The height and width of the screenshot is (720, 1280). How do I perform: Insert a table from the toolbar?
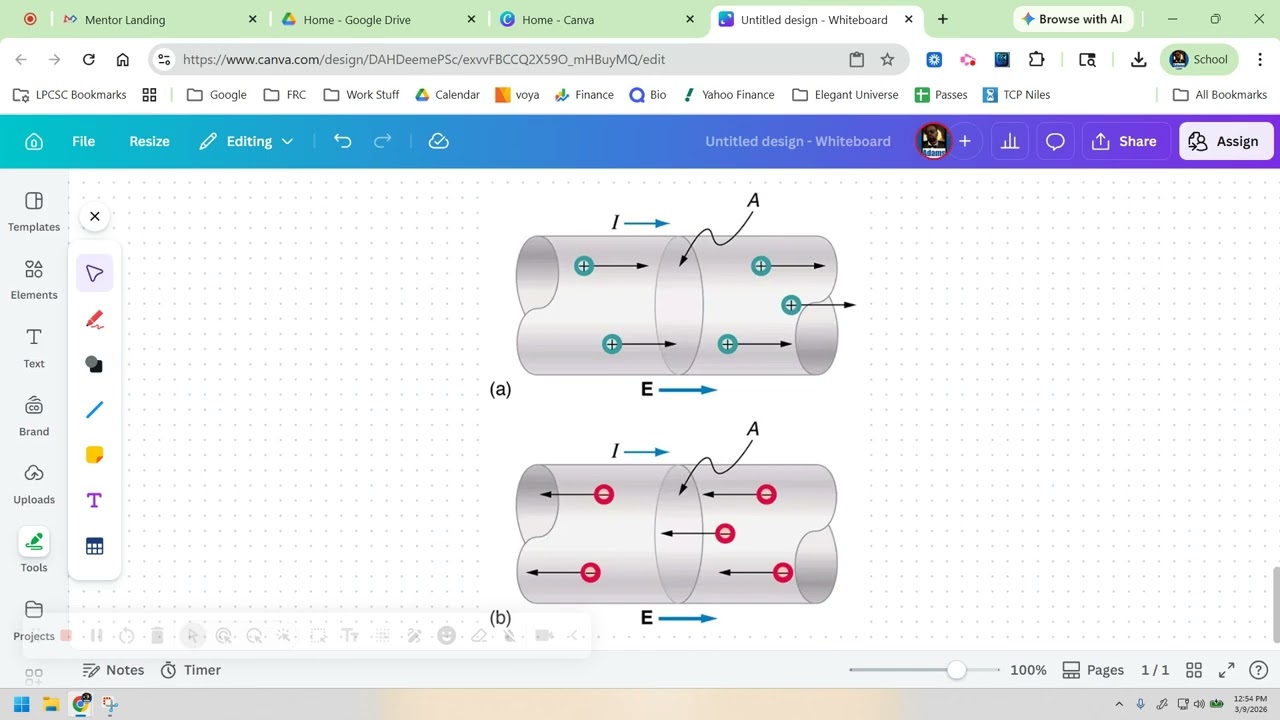click(x=95, y=546)
